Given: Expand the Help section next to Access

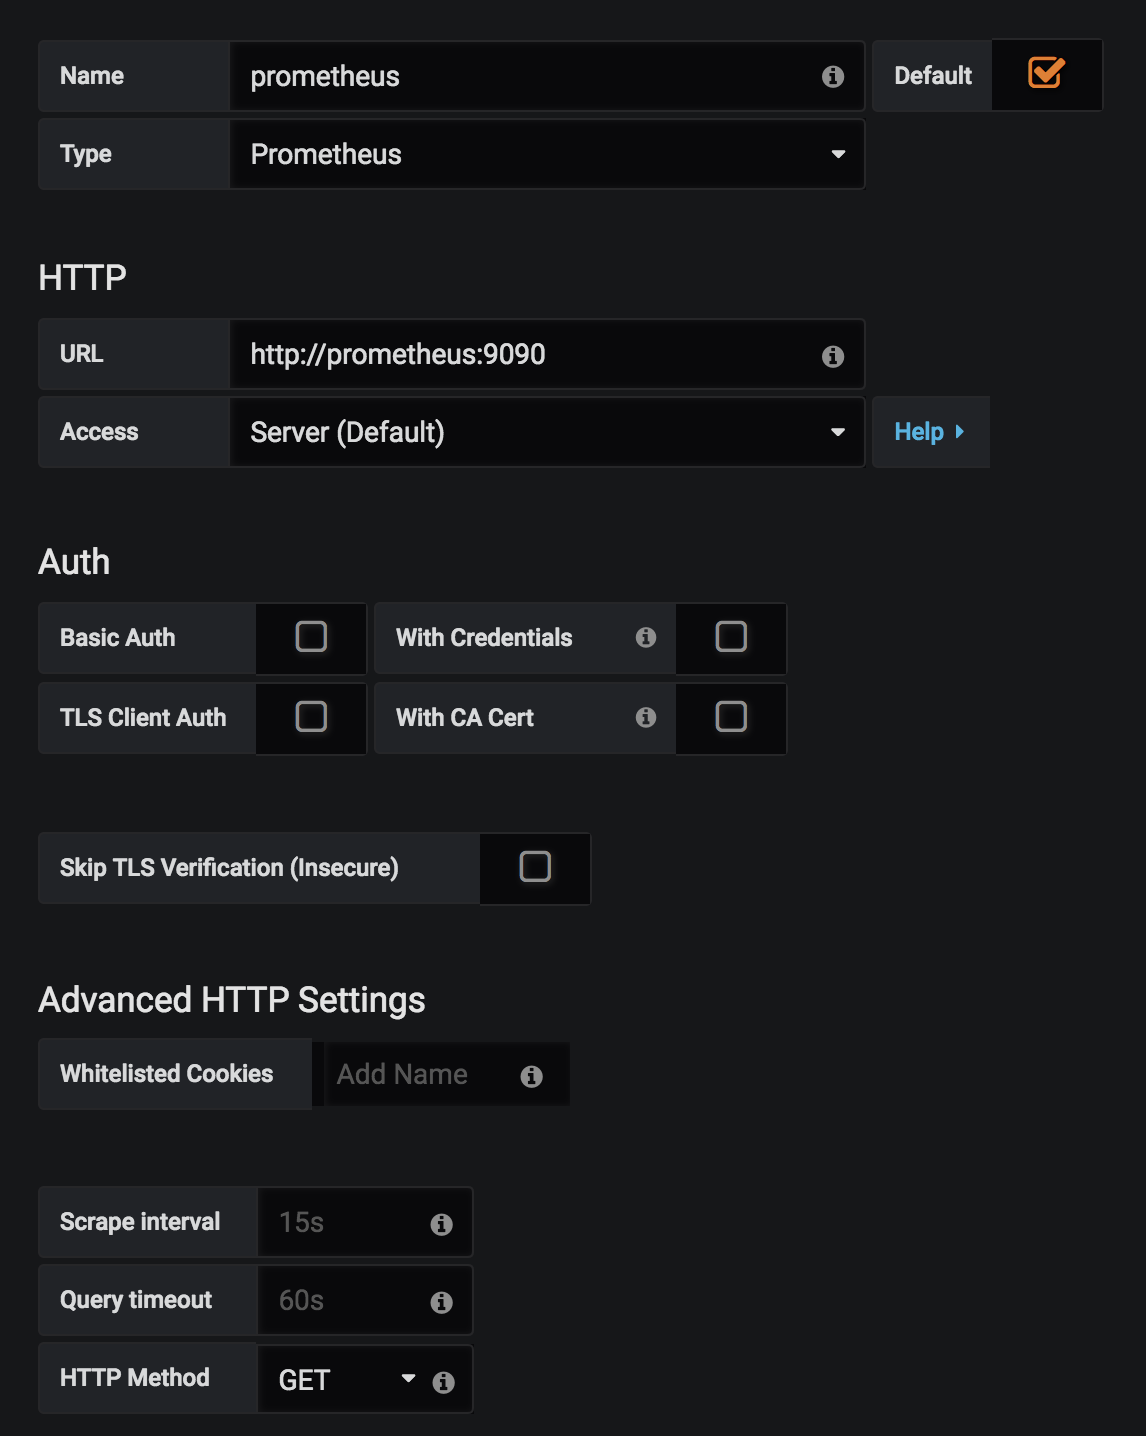Looking at the screenshot, I should (x=930, y=432).
